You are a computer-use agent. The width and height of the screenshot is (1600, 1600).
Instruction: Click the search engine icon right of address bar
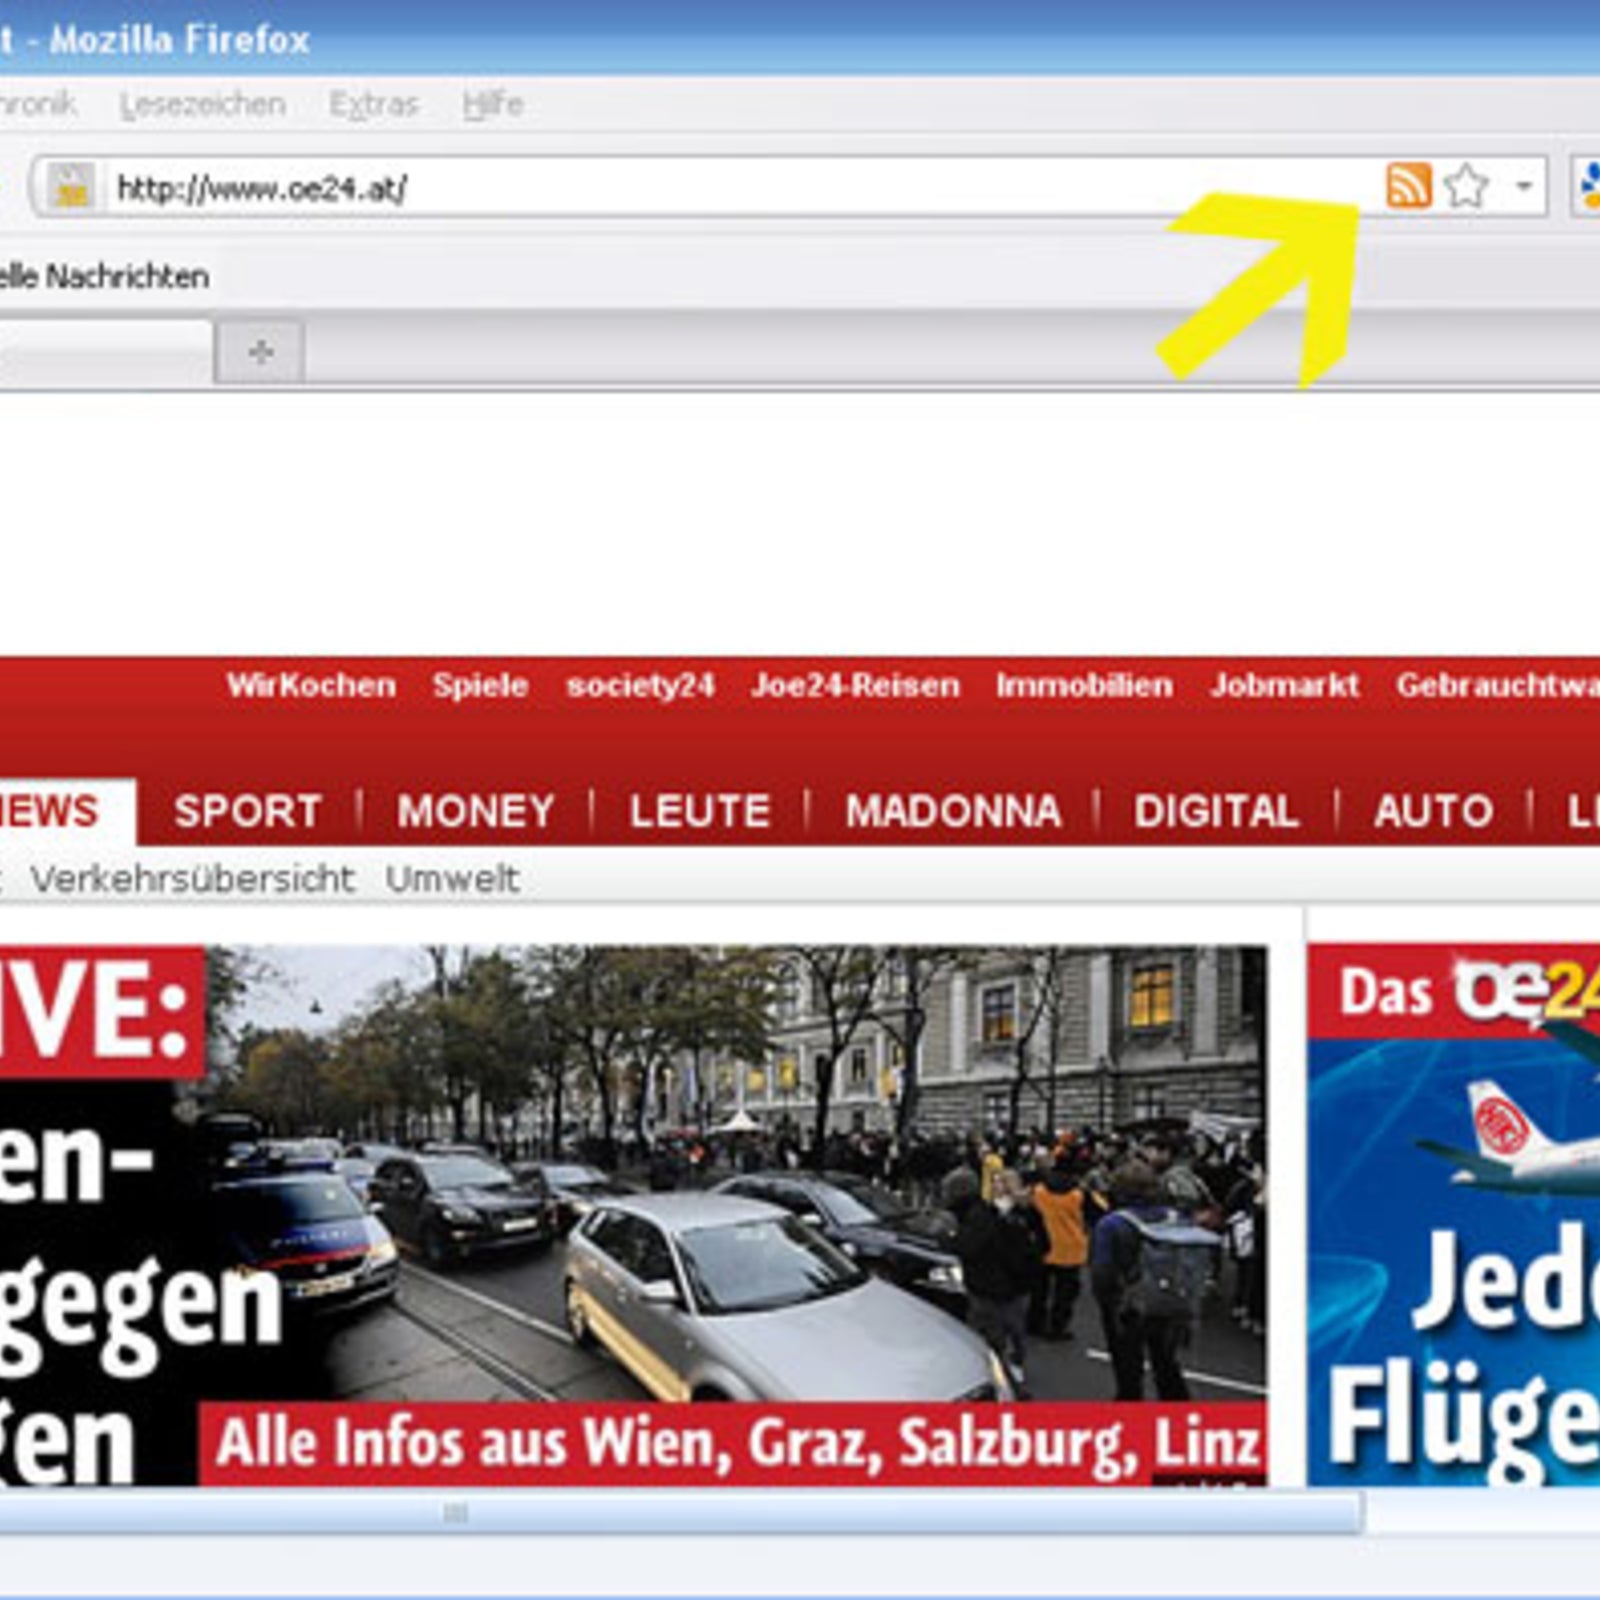coord(1588,186)
